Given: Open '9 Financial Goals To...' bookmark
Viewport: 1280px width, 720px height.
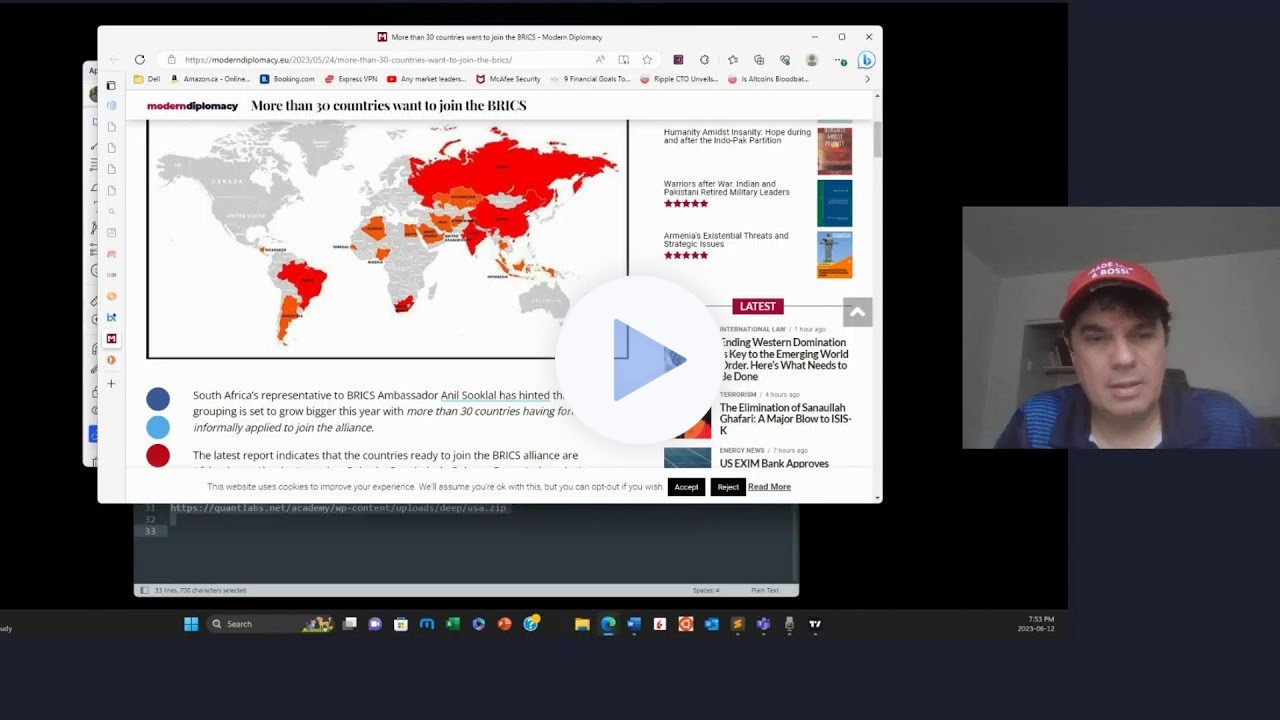Looking at the screenshot, I should (590, 79).
